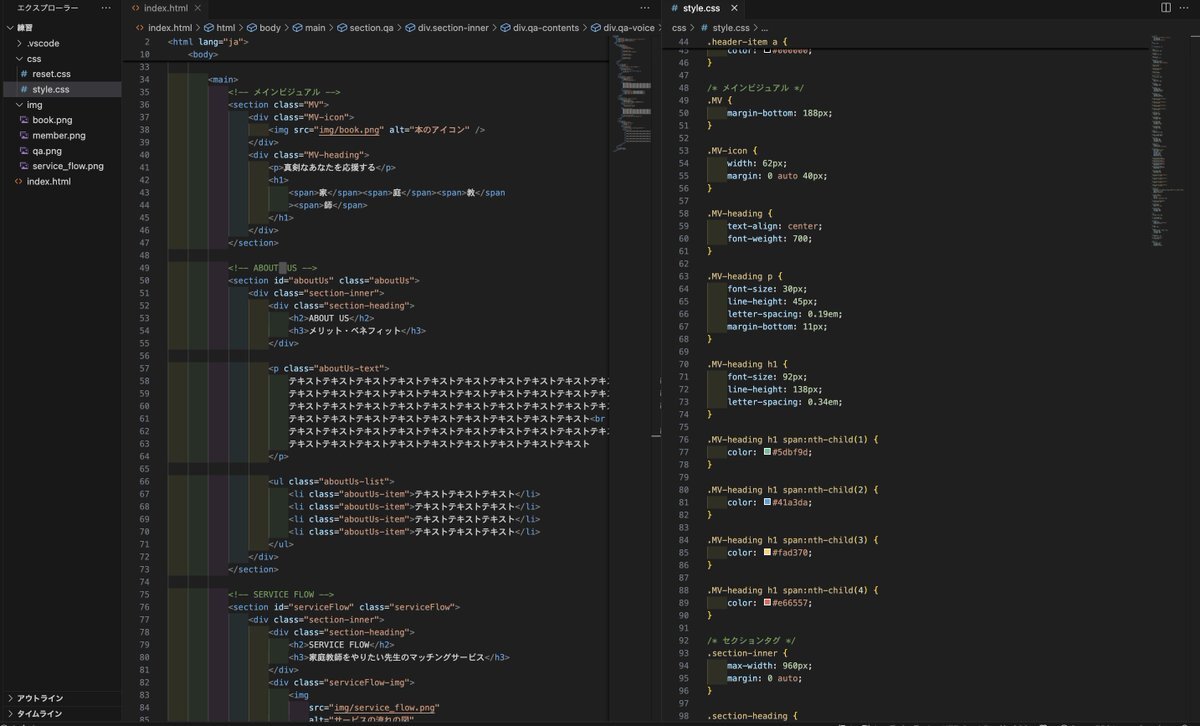This screenshot has height=726, width=1200.
Task: Click line number 50 in index.html
Action: pyautogui.click(x=143, y=281)
